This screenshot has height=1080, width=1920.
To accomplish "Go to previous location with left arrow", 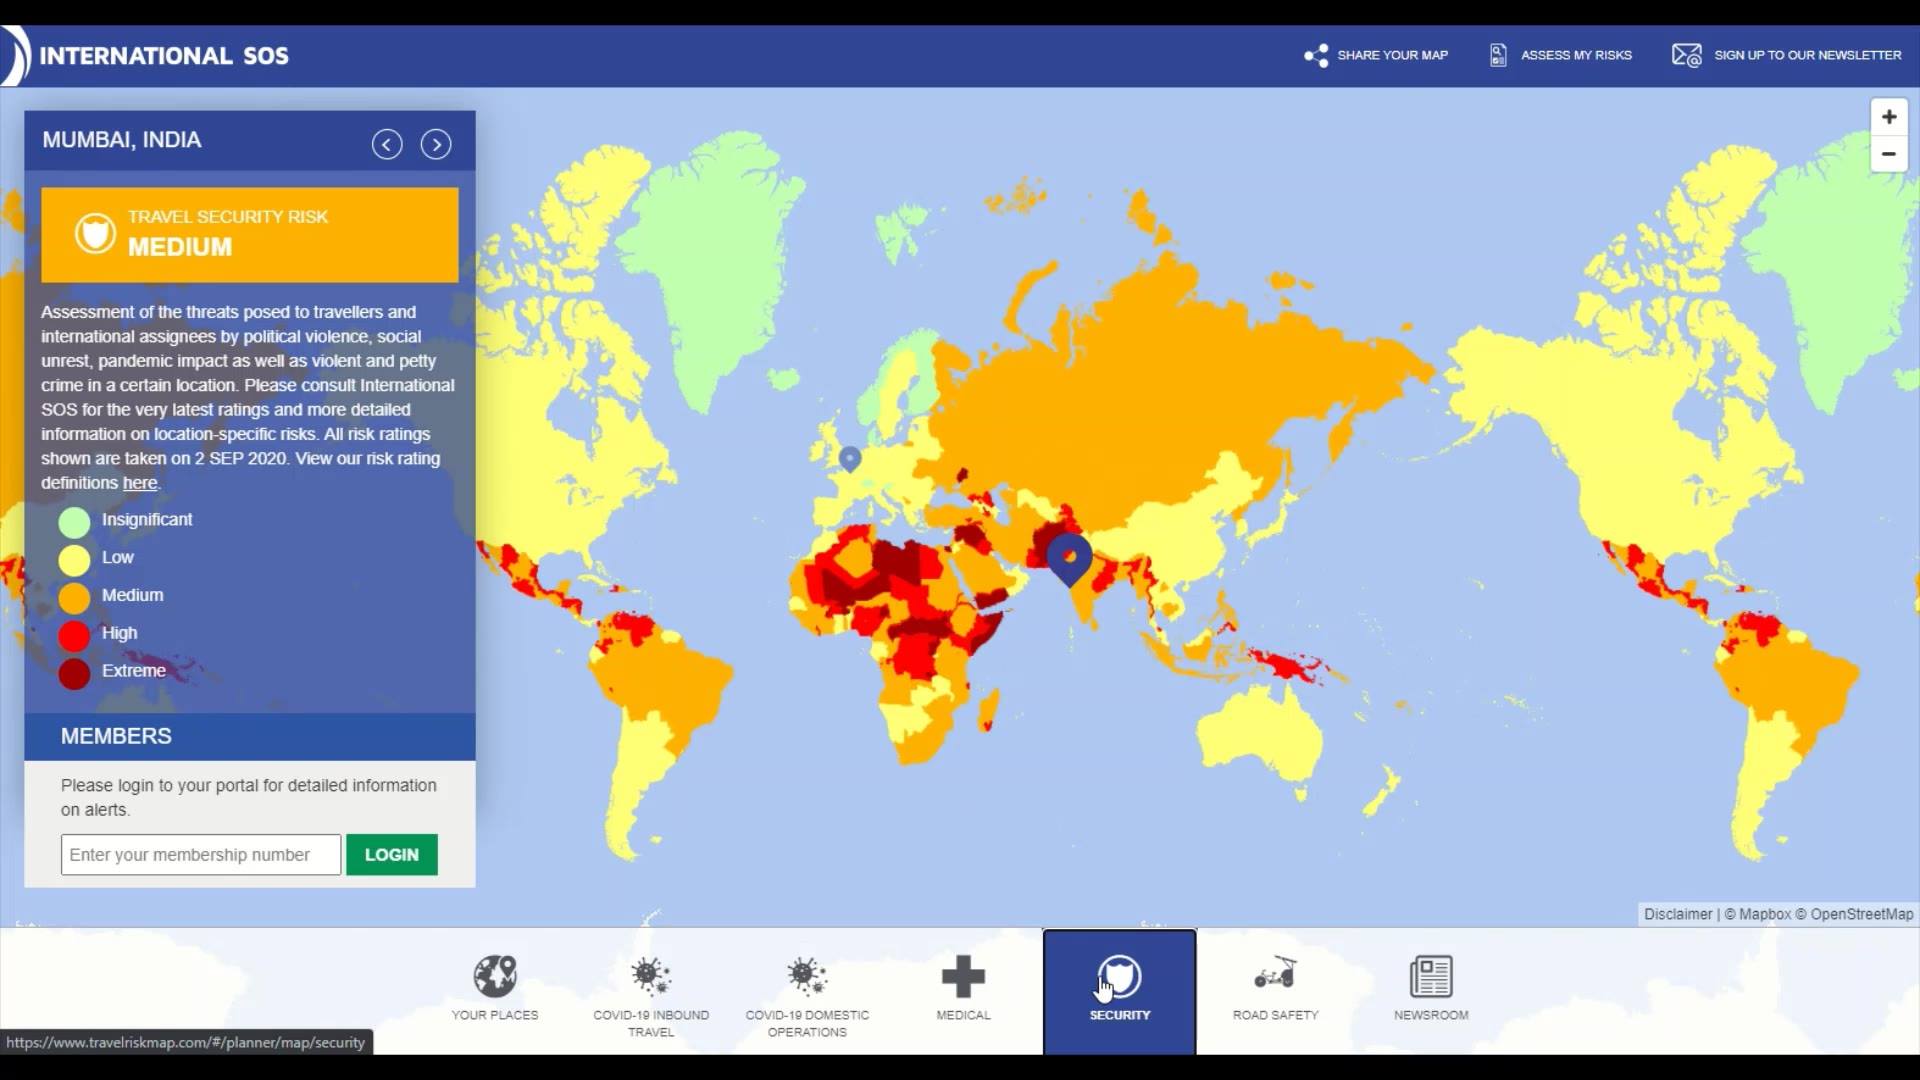I will point(387,144).
